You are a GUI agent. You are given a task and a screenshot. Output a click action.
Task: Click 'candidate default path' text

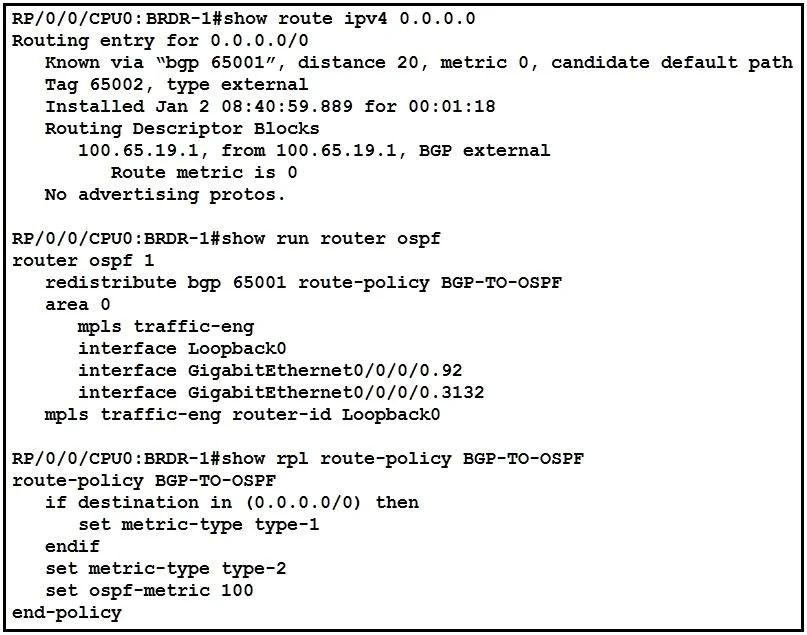click(x=672, y=63)
